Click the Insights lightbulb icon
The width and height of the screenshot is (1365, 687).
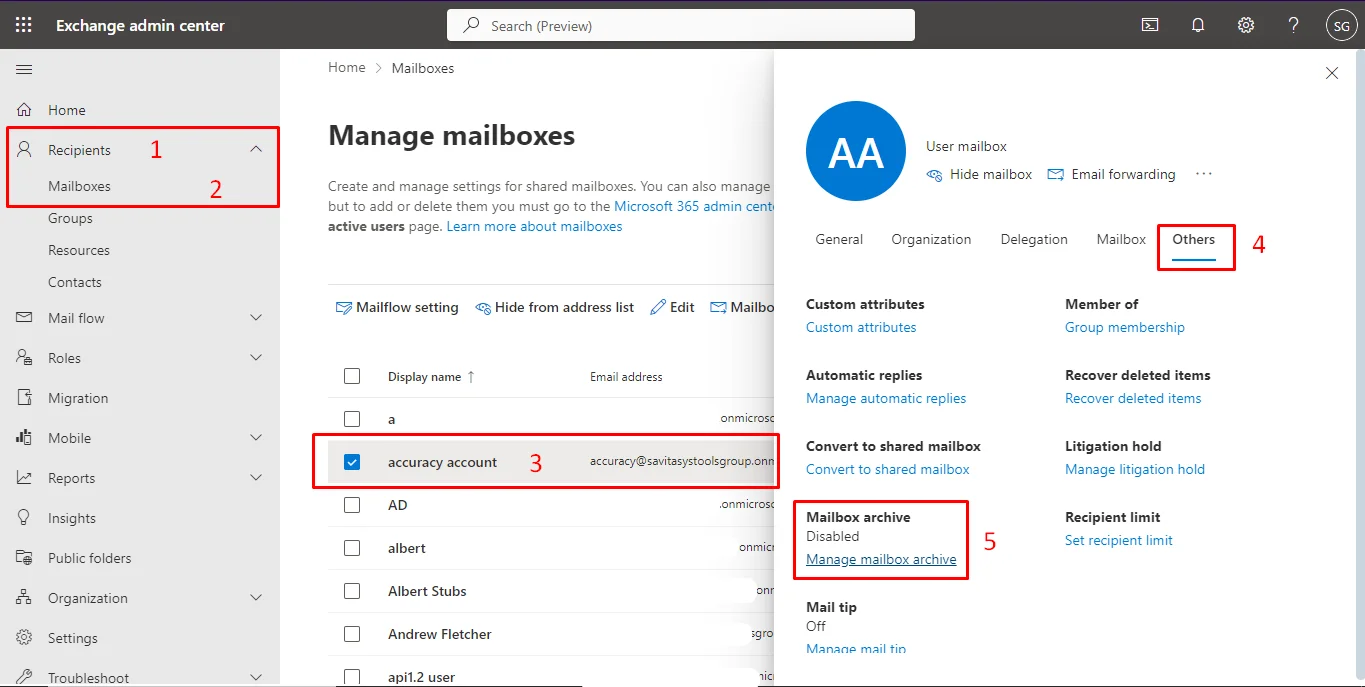tap(25, 518)
